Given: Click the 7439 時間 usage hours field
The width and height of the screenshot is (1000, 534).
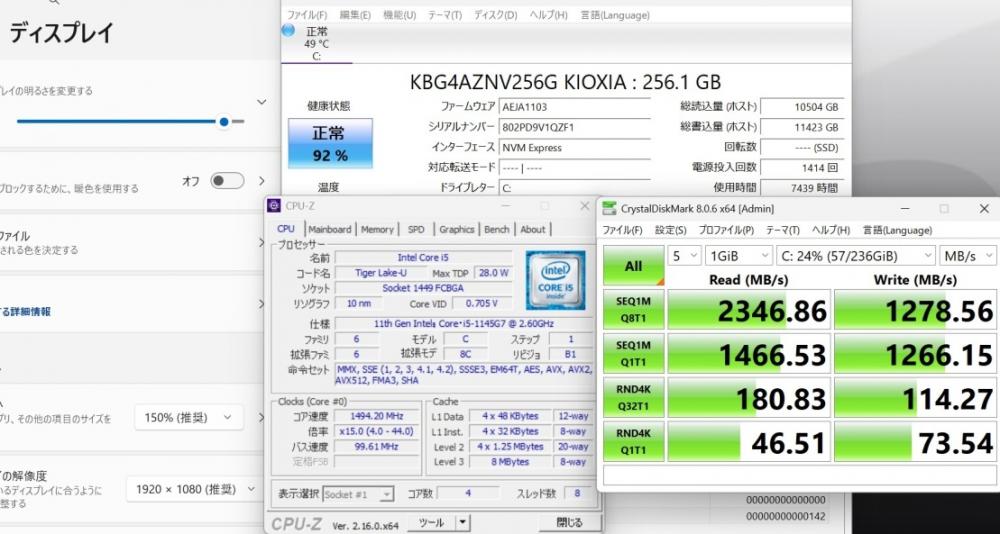Looking at the screenshot, I should click(x=802, y=188).
